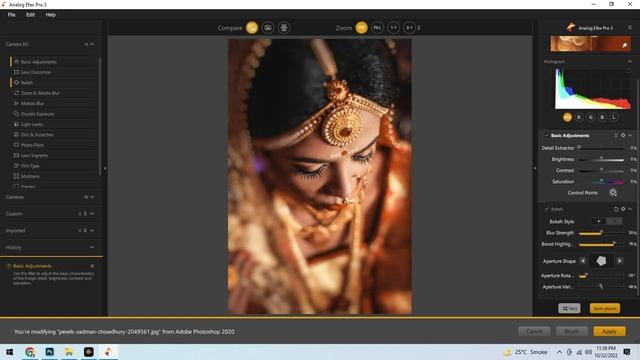Click the Cancel button
This screenshot has height=360, width=640.
(x=534, y=331)
